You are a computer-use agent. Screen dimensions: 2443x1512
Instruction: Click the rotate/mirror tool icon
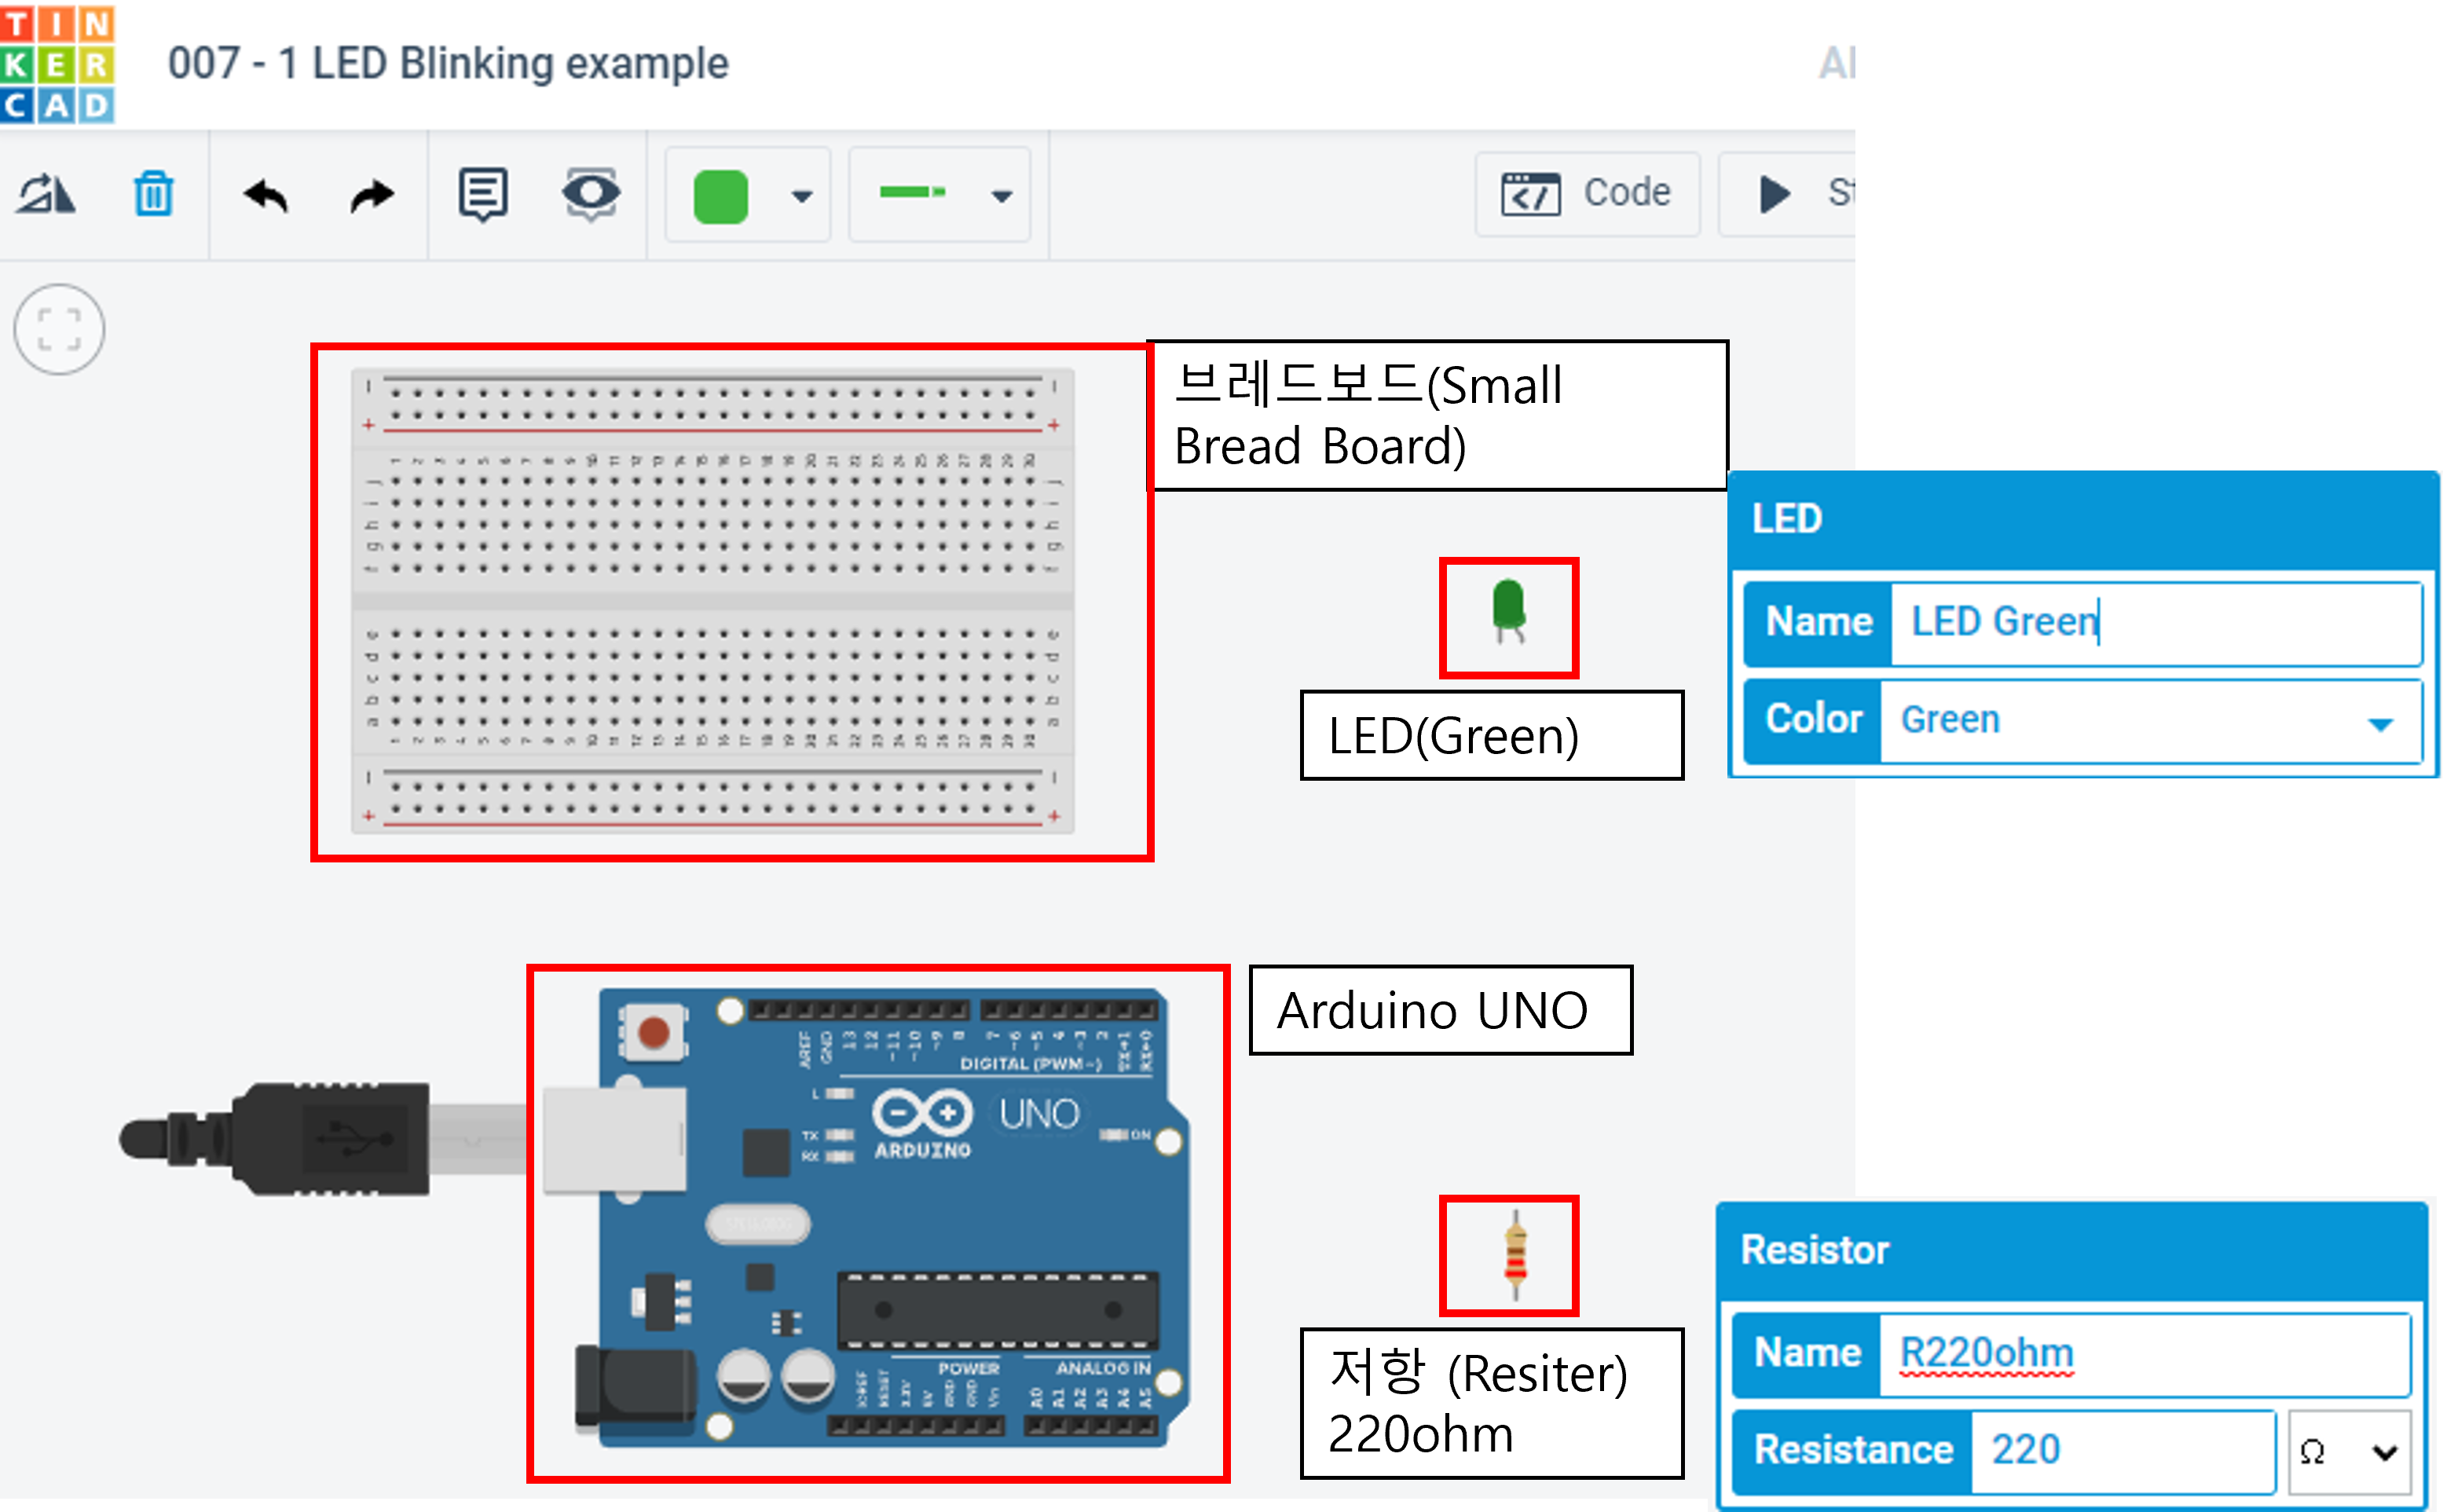(46, 194)
